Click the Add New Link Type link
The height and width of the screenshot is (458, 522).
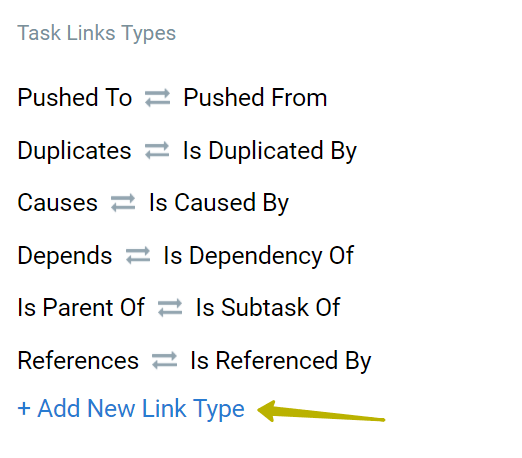[131, 408]
